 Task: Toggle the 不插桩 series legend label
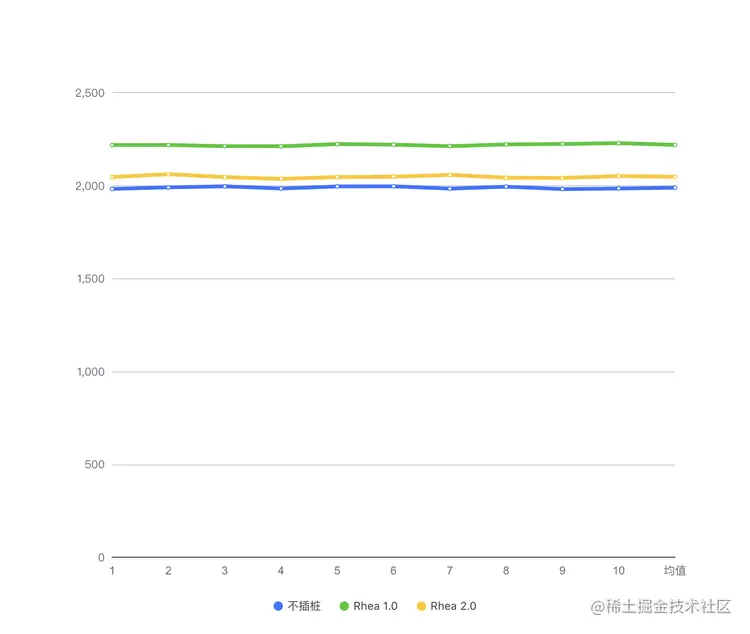click(303, 606)
